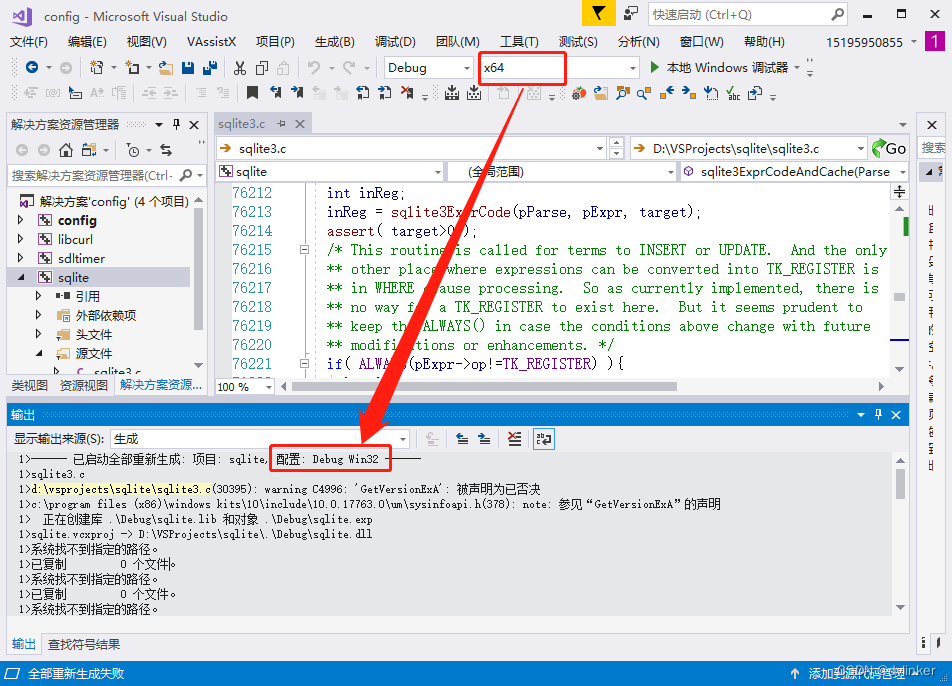Open the VAssistX menu
952x686 pixels.
pyautogui.click(x=211, y=41)
